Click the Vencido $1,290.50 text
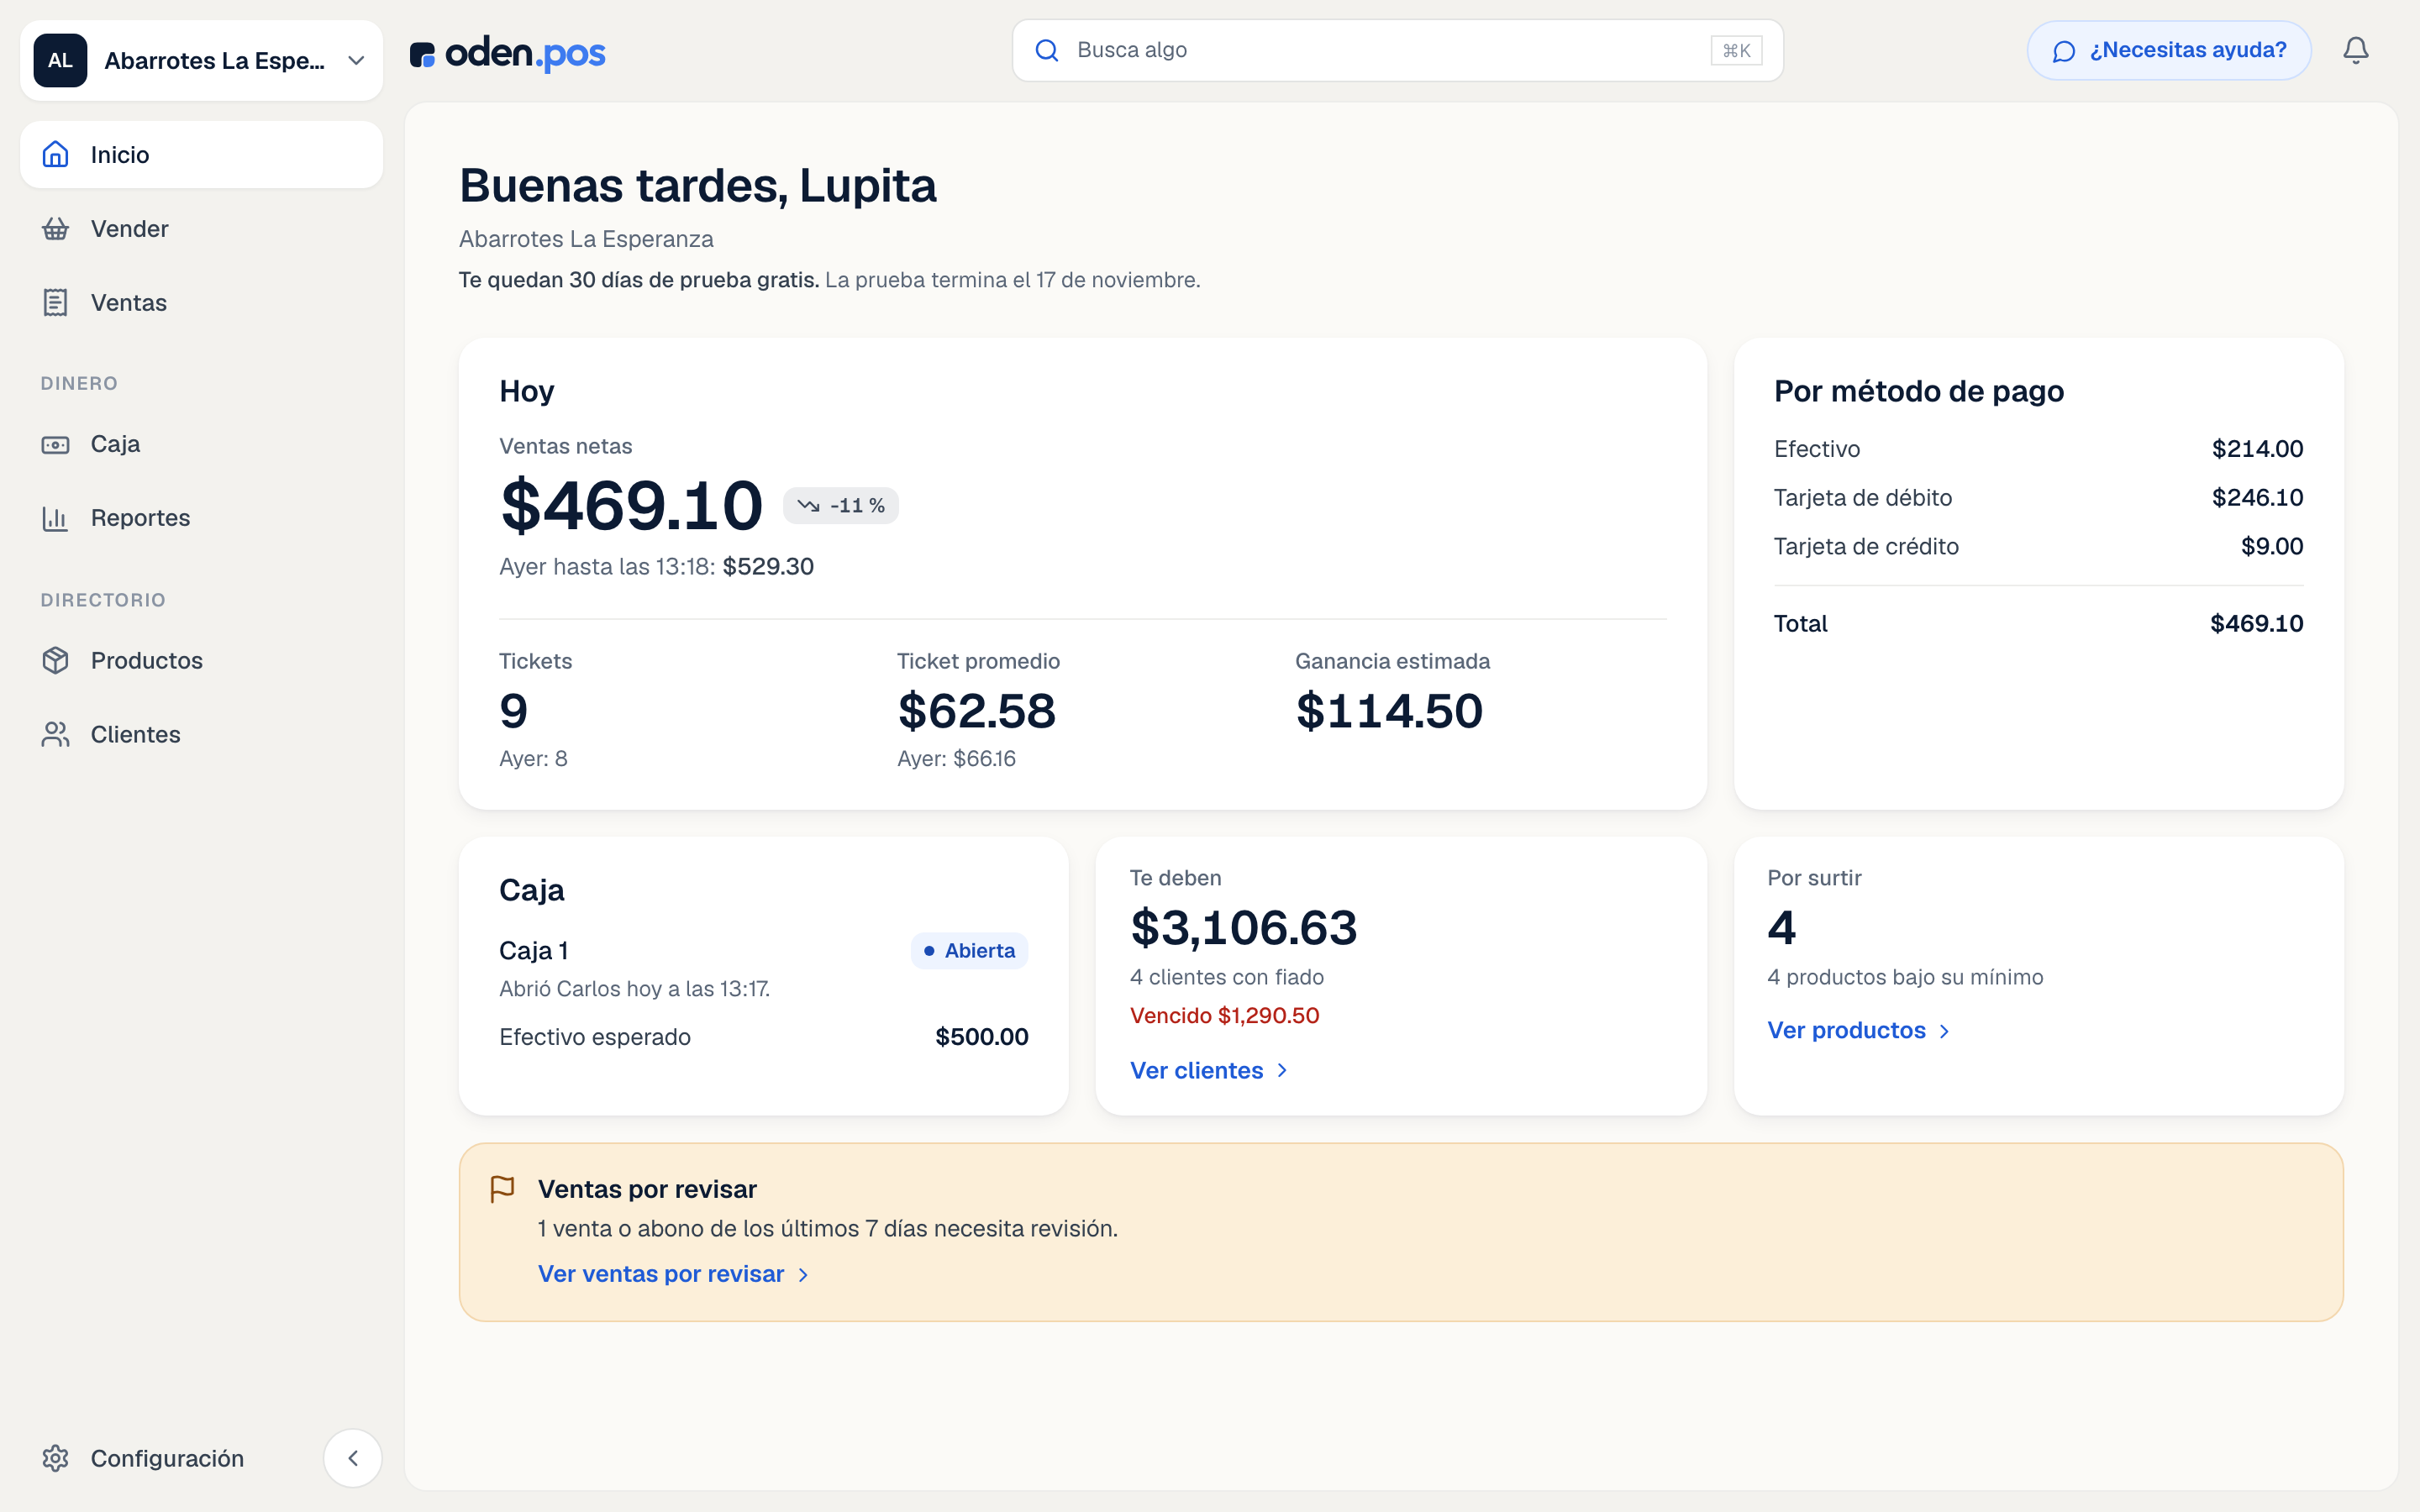 point(1224,1015)
